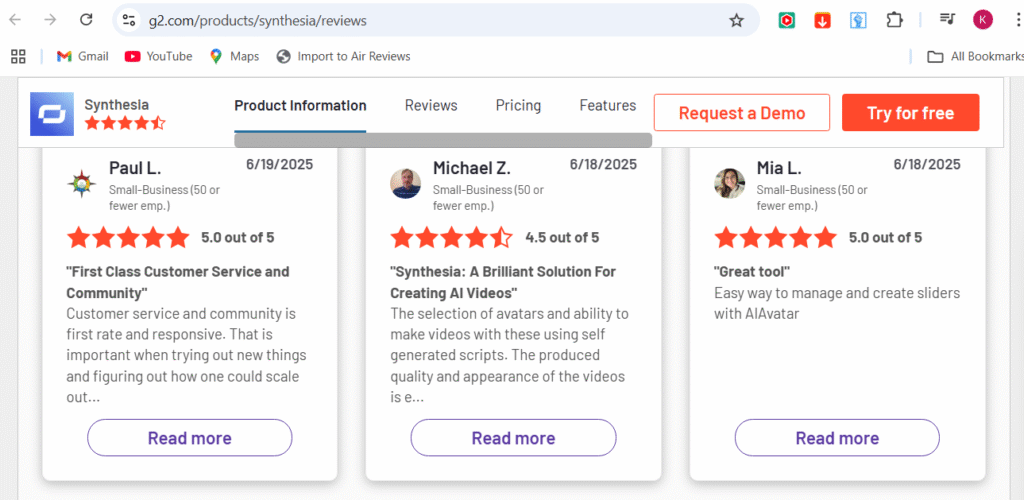Open the apps grid icon in bookmarks bar
Screen dimensions: 1024x500
click(18, 56)
